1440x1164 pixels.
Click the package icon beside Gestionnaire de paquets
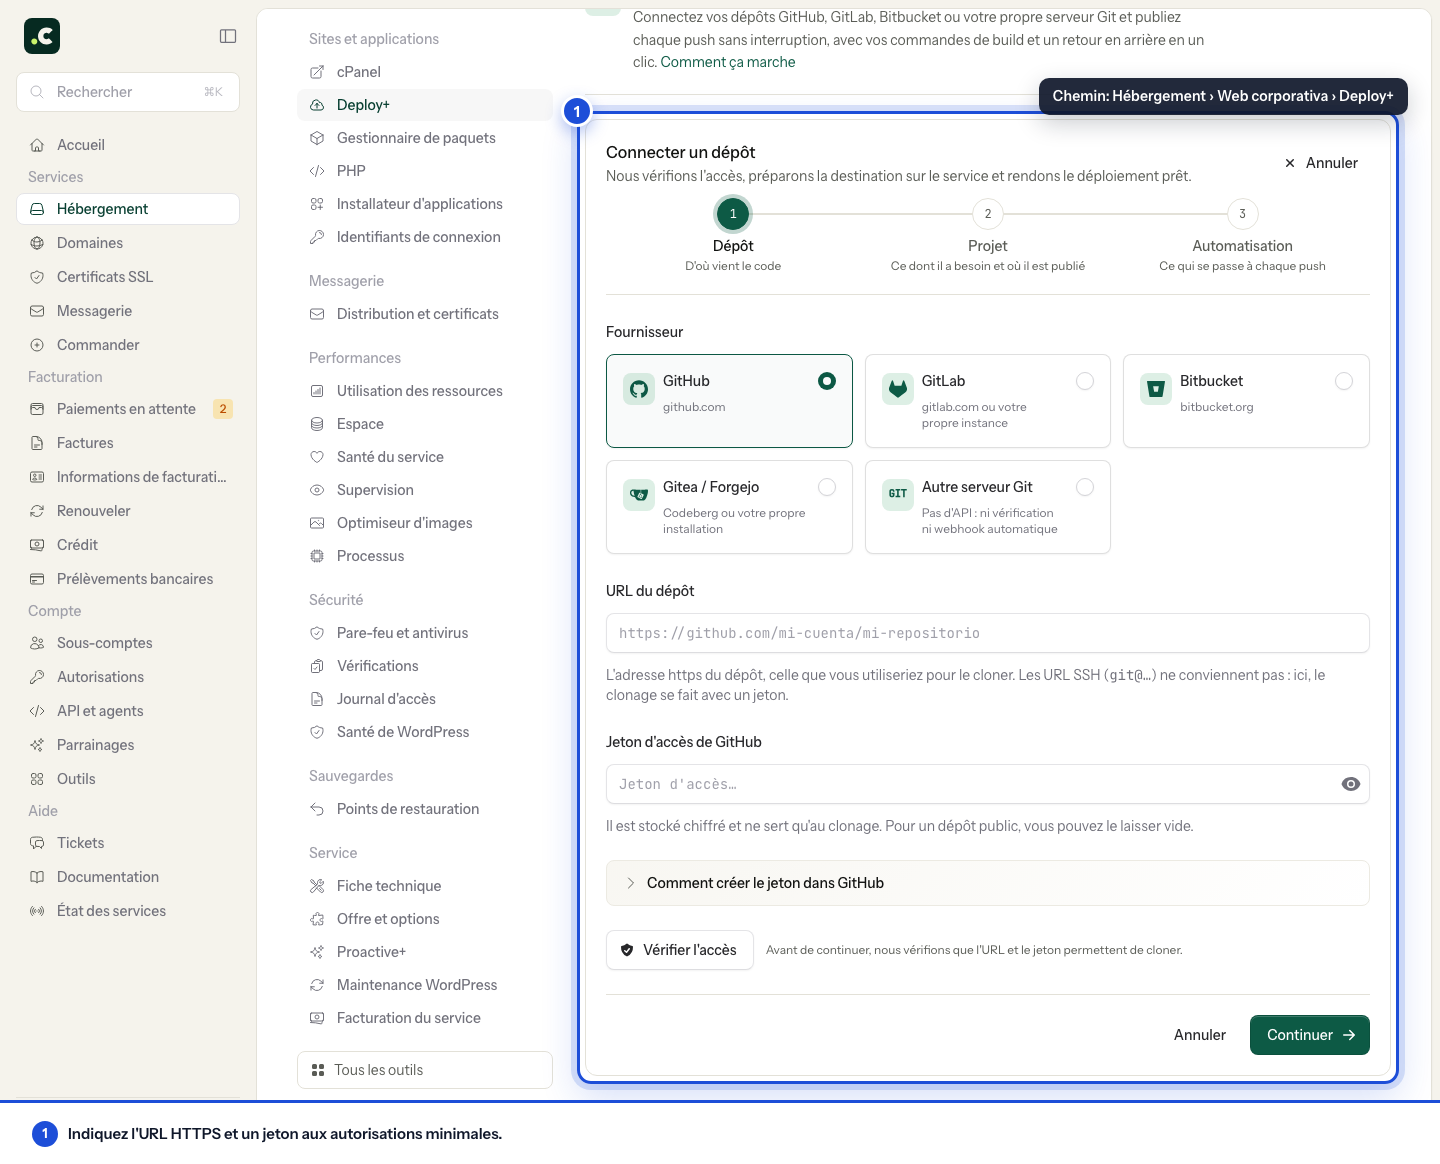[317, 138]
